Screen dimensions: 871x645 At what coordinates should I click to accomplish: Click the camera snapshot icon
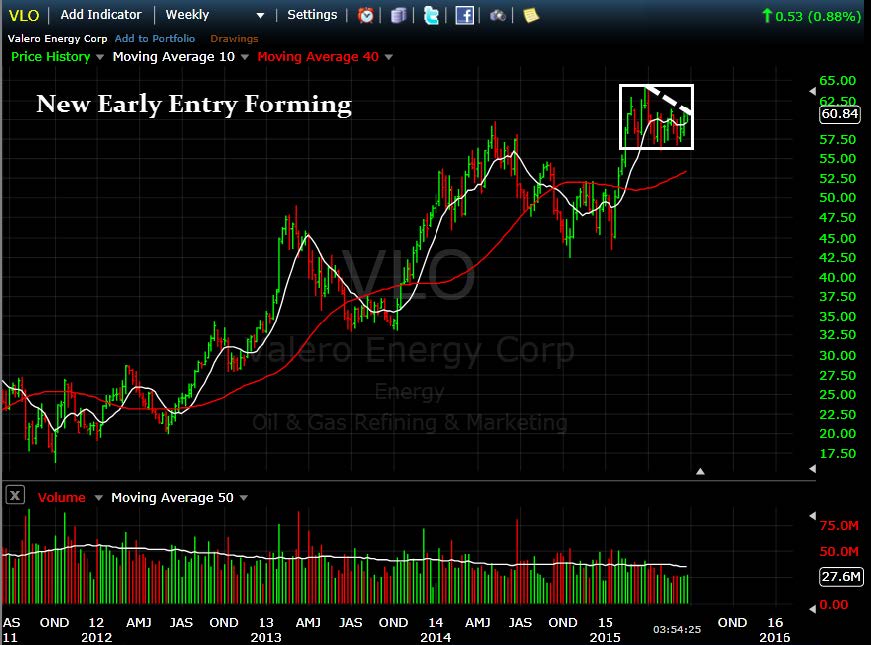tap(497, 16)
